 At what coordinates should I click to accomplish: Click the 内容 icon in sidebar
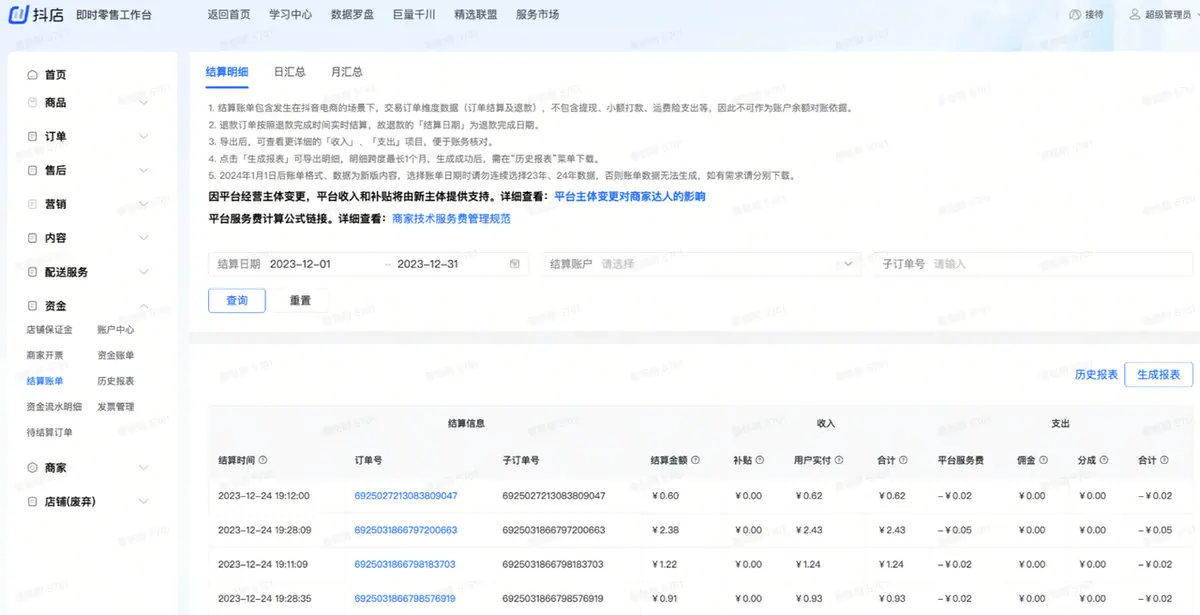tap(33, 238)
